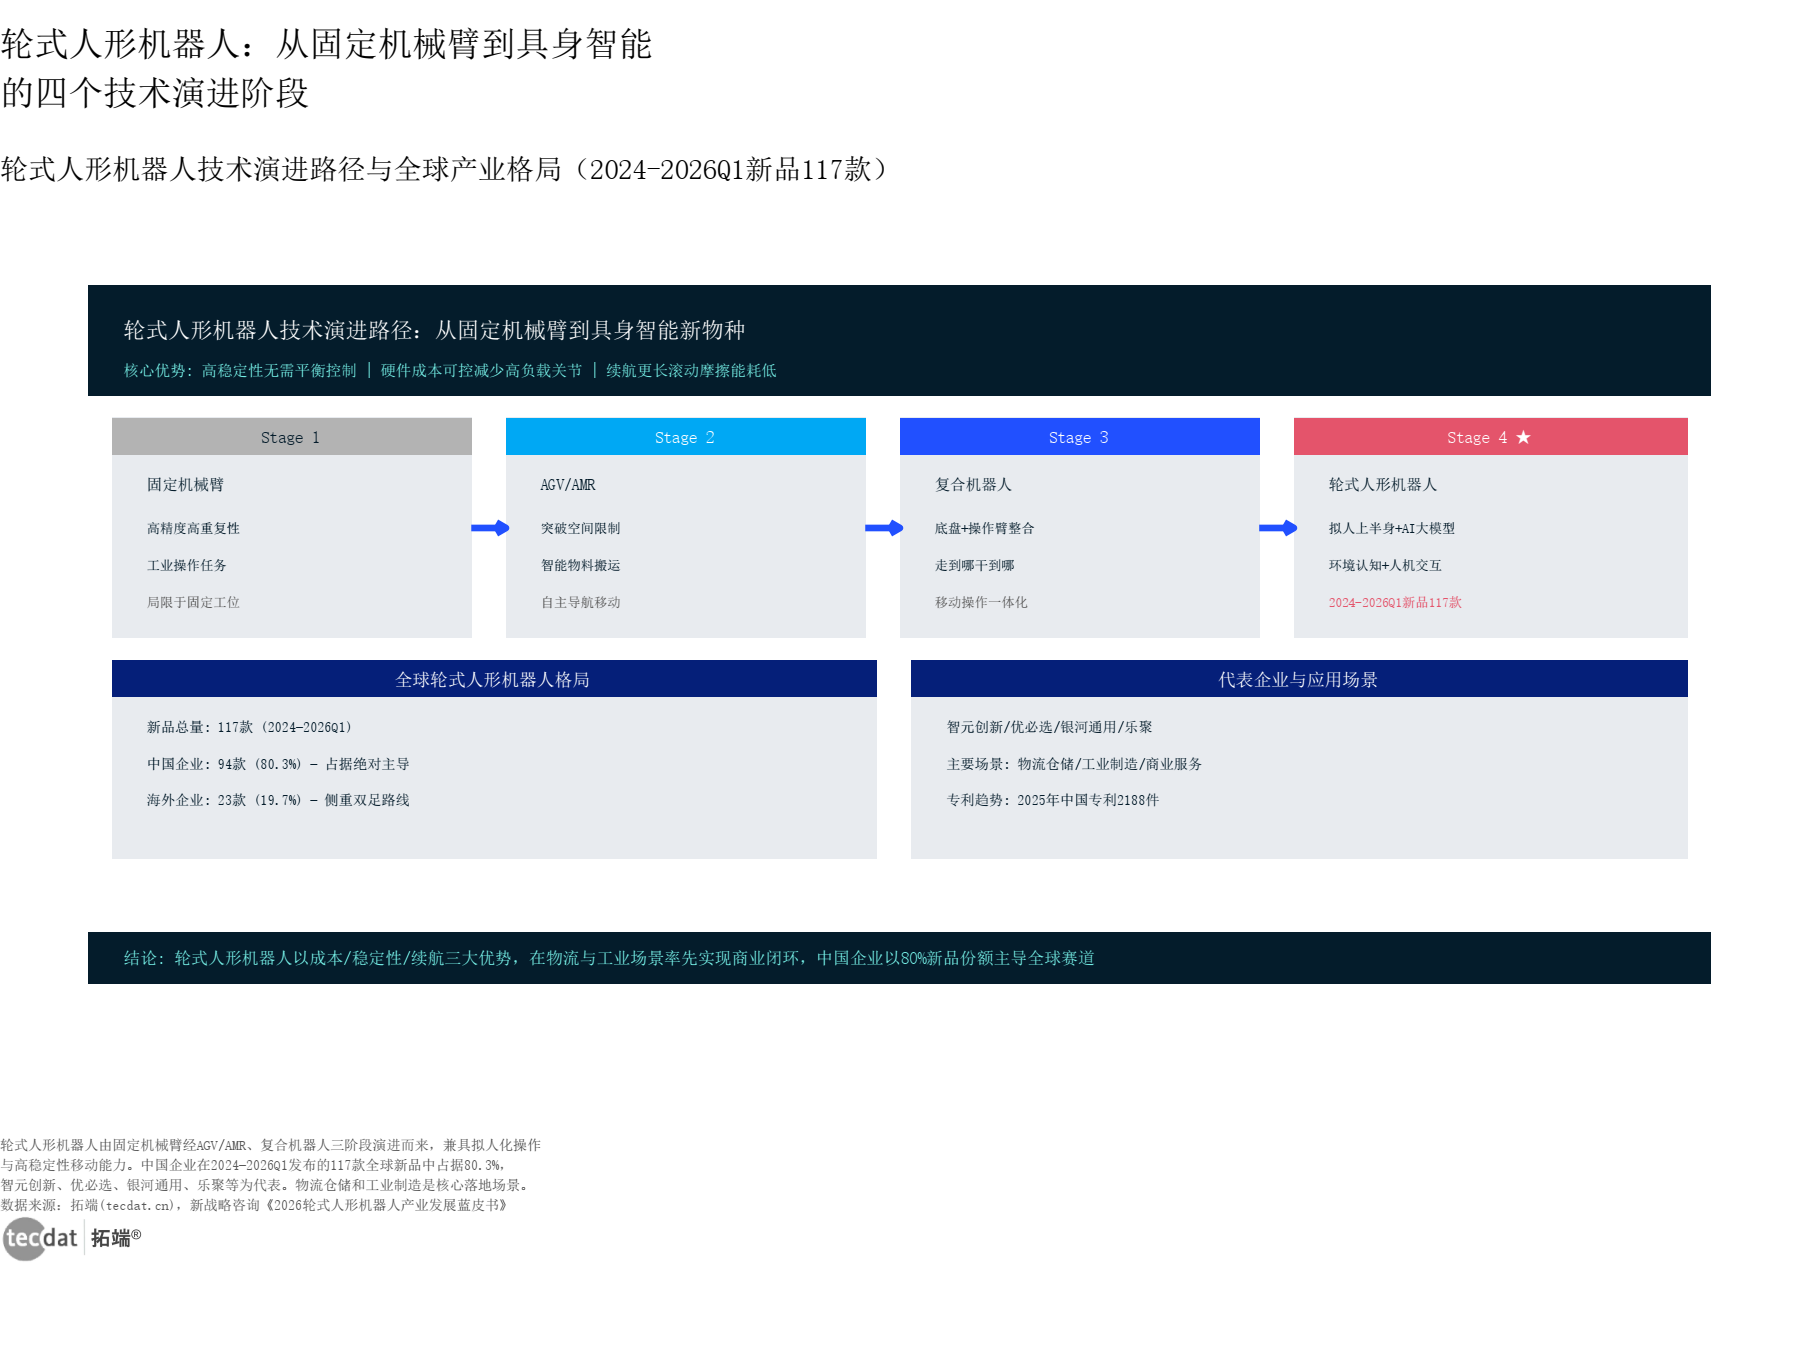Click the main title 轮式人形机器人：从固定机械臂到具身智能
The image size is (1800, 1350).
326,44
